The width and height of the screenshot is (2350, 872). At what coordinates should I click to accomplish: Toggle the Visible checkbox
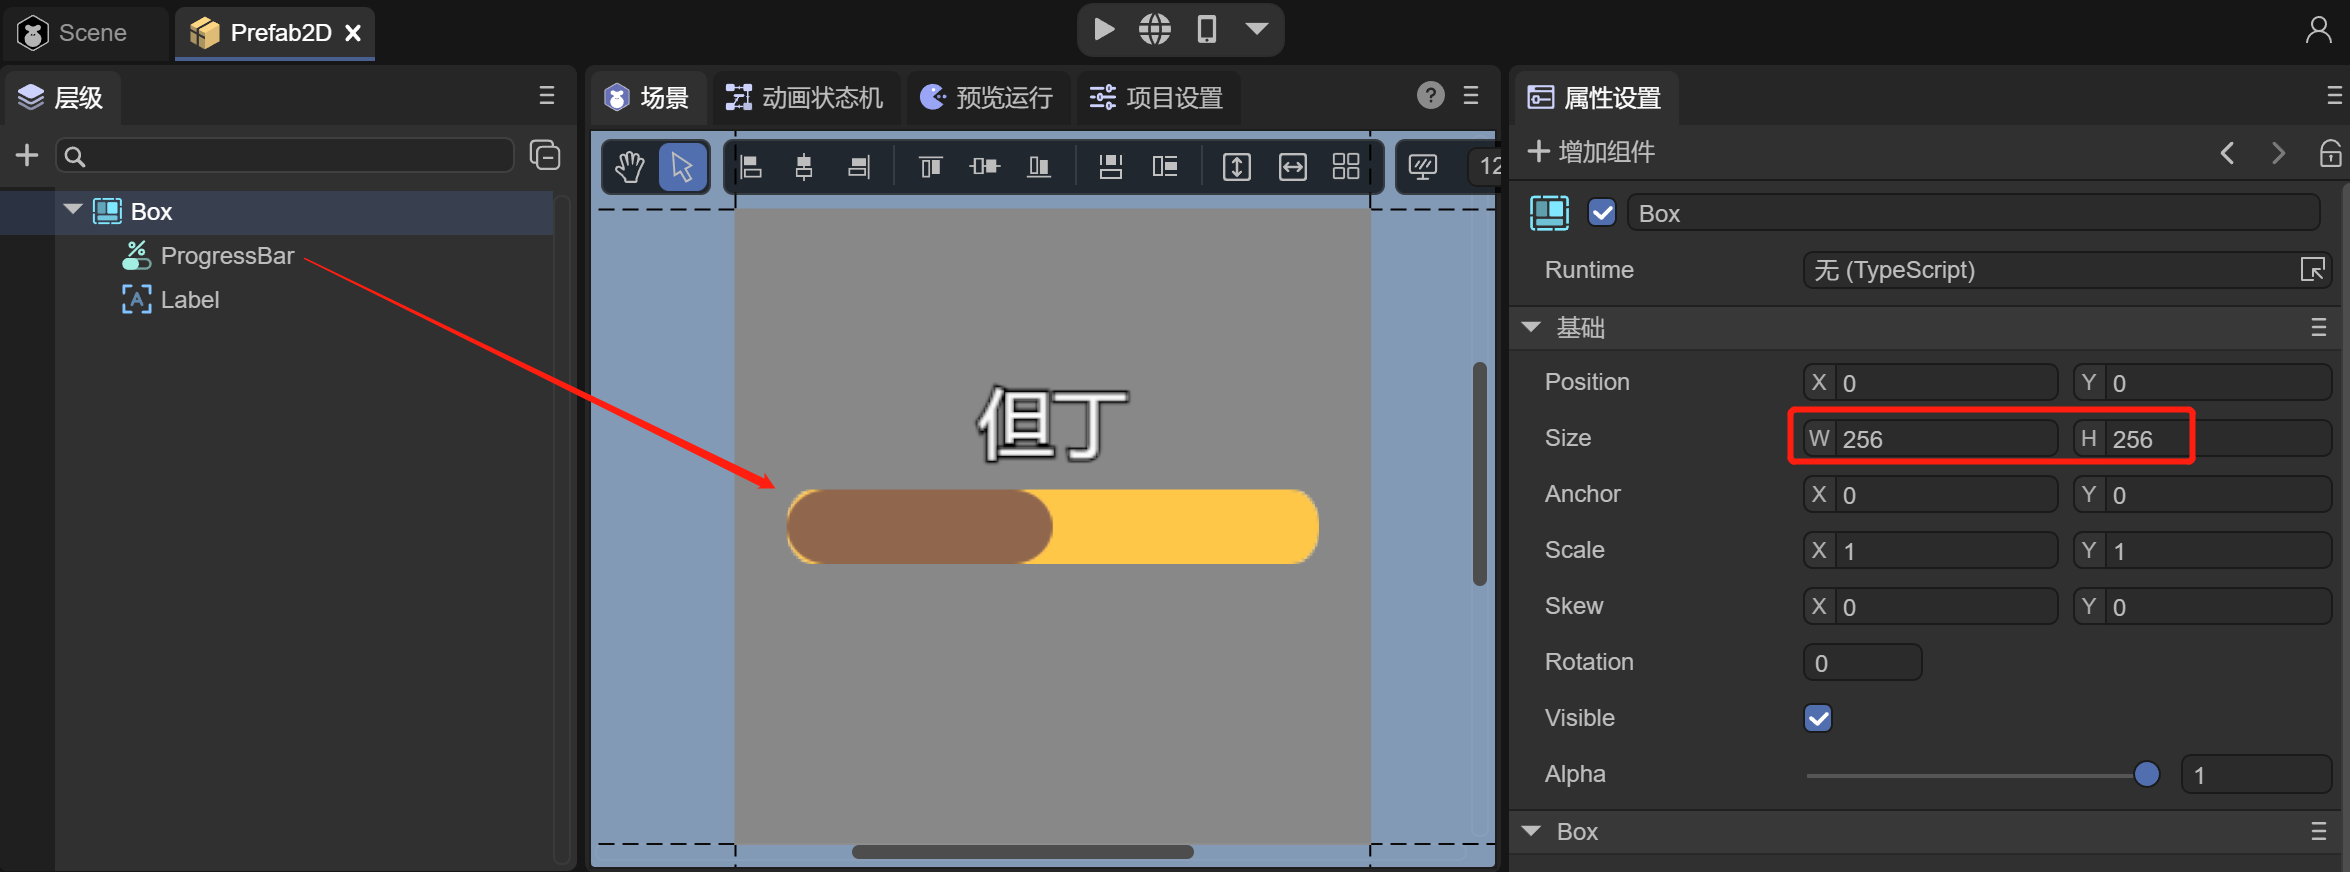tap(1818, 718)
